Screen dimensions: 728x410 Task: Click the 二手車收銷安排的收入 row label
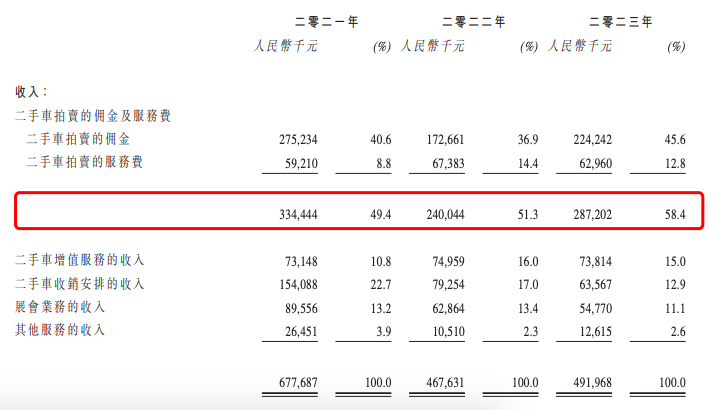coord(81,285)
